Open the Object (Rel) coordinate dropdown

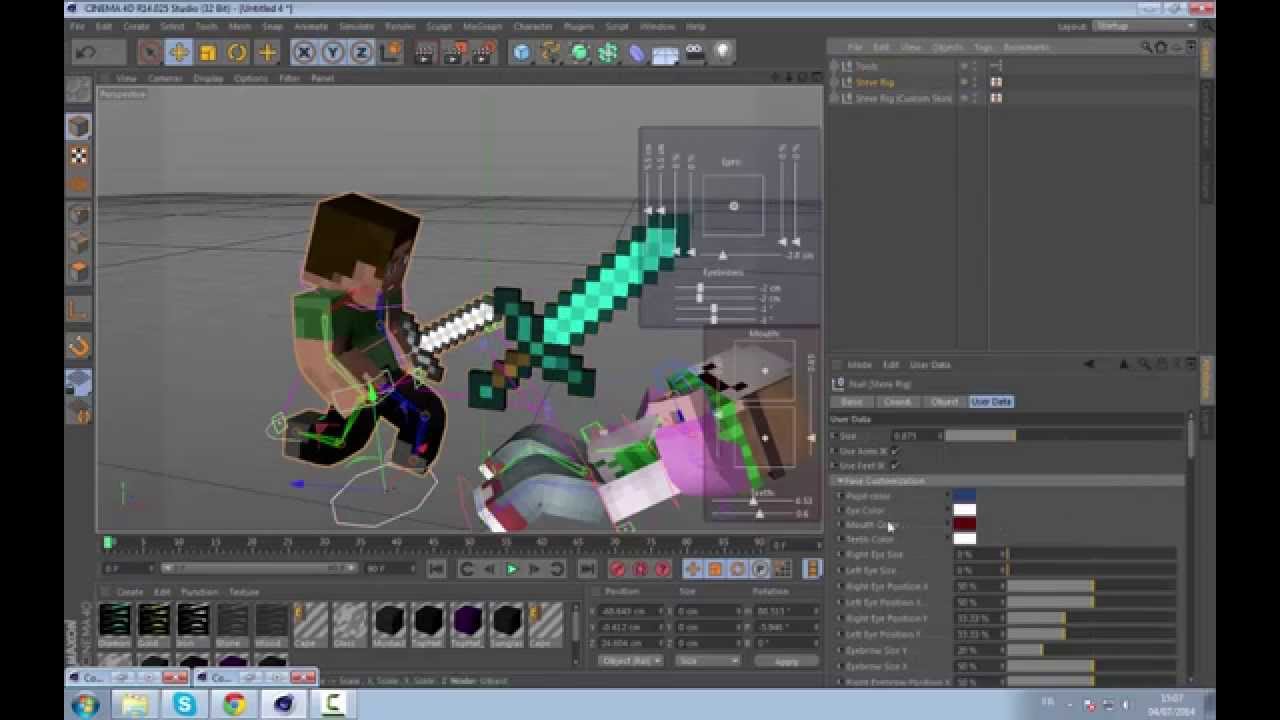point(630,661)
